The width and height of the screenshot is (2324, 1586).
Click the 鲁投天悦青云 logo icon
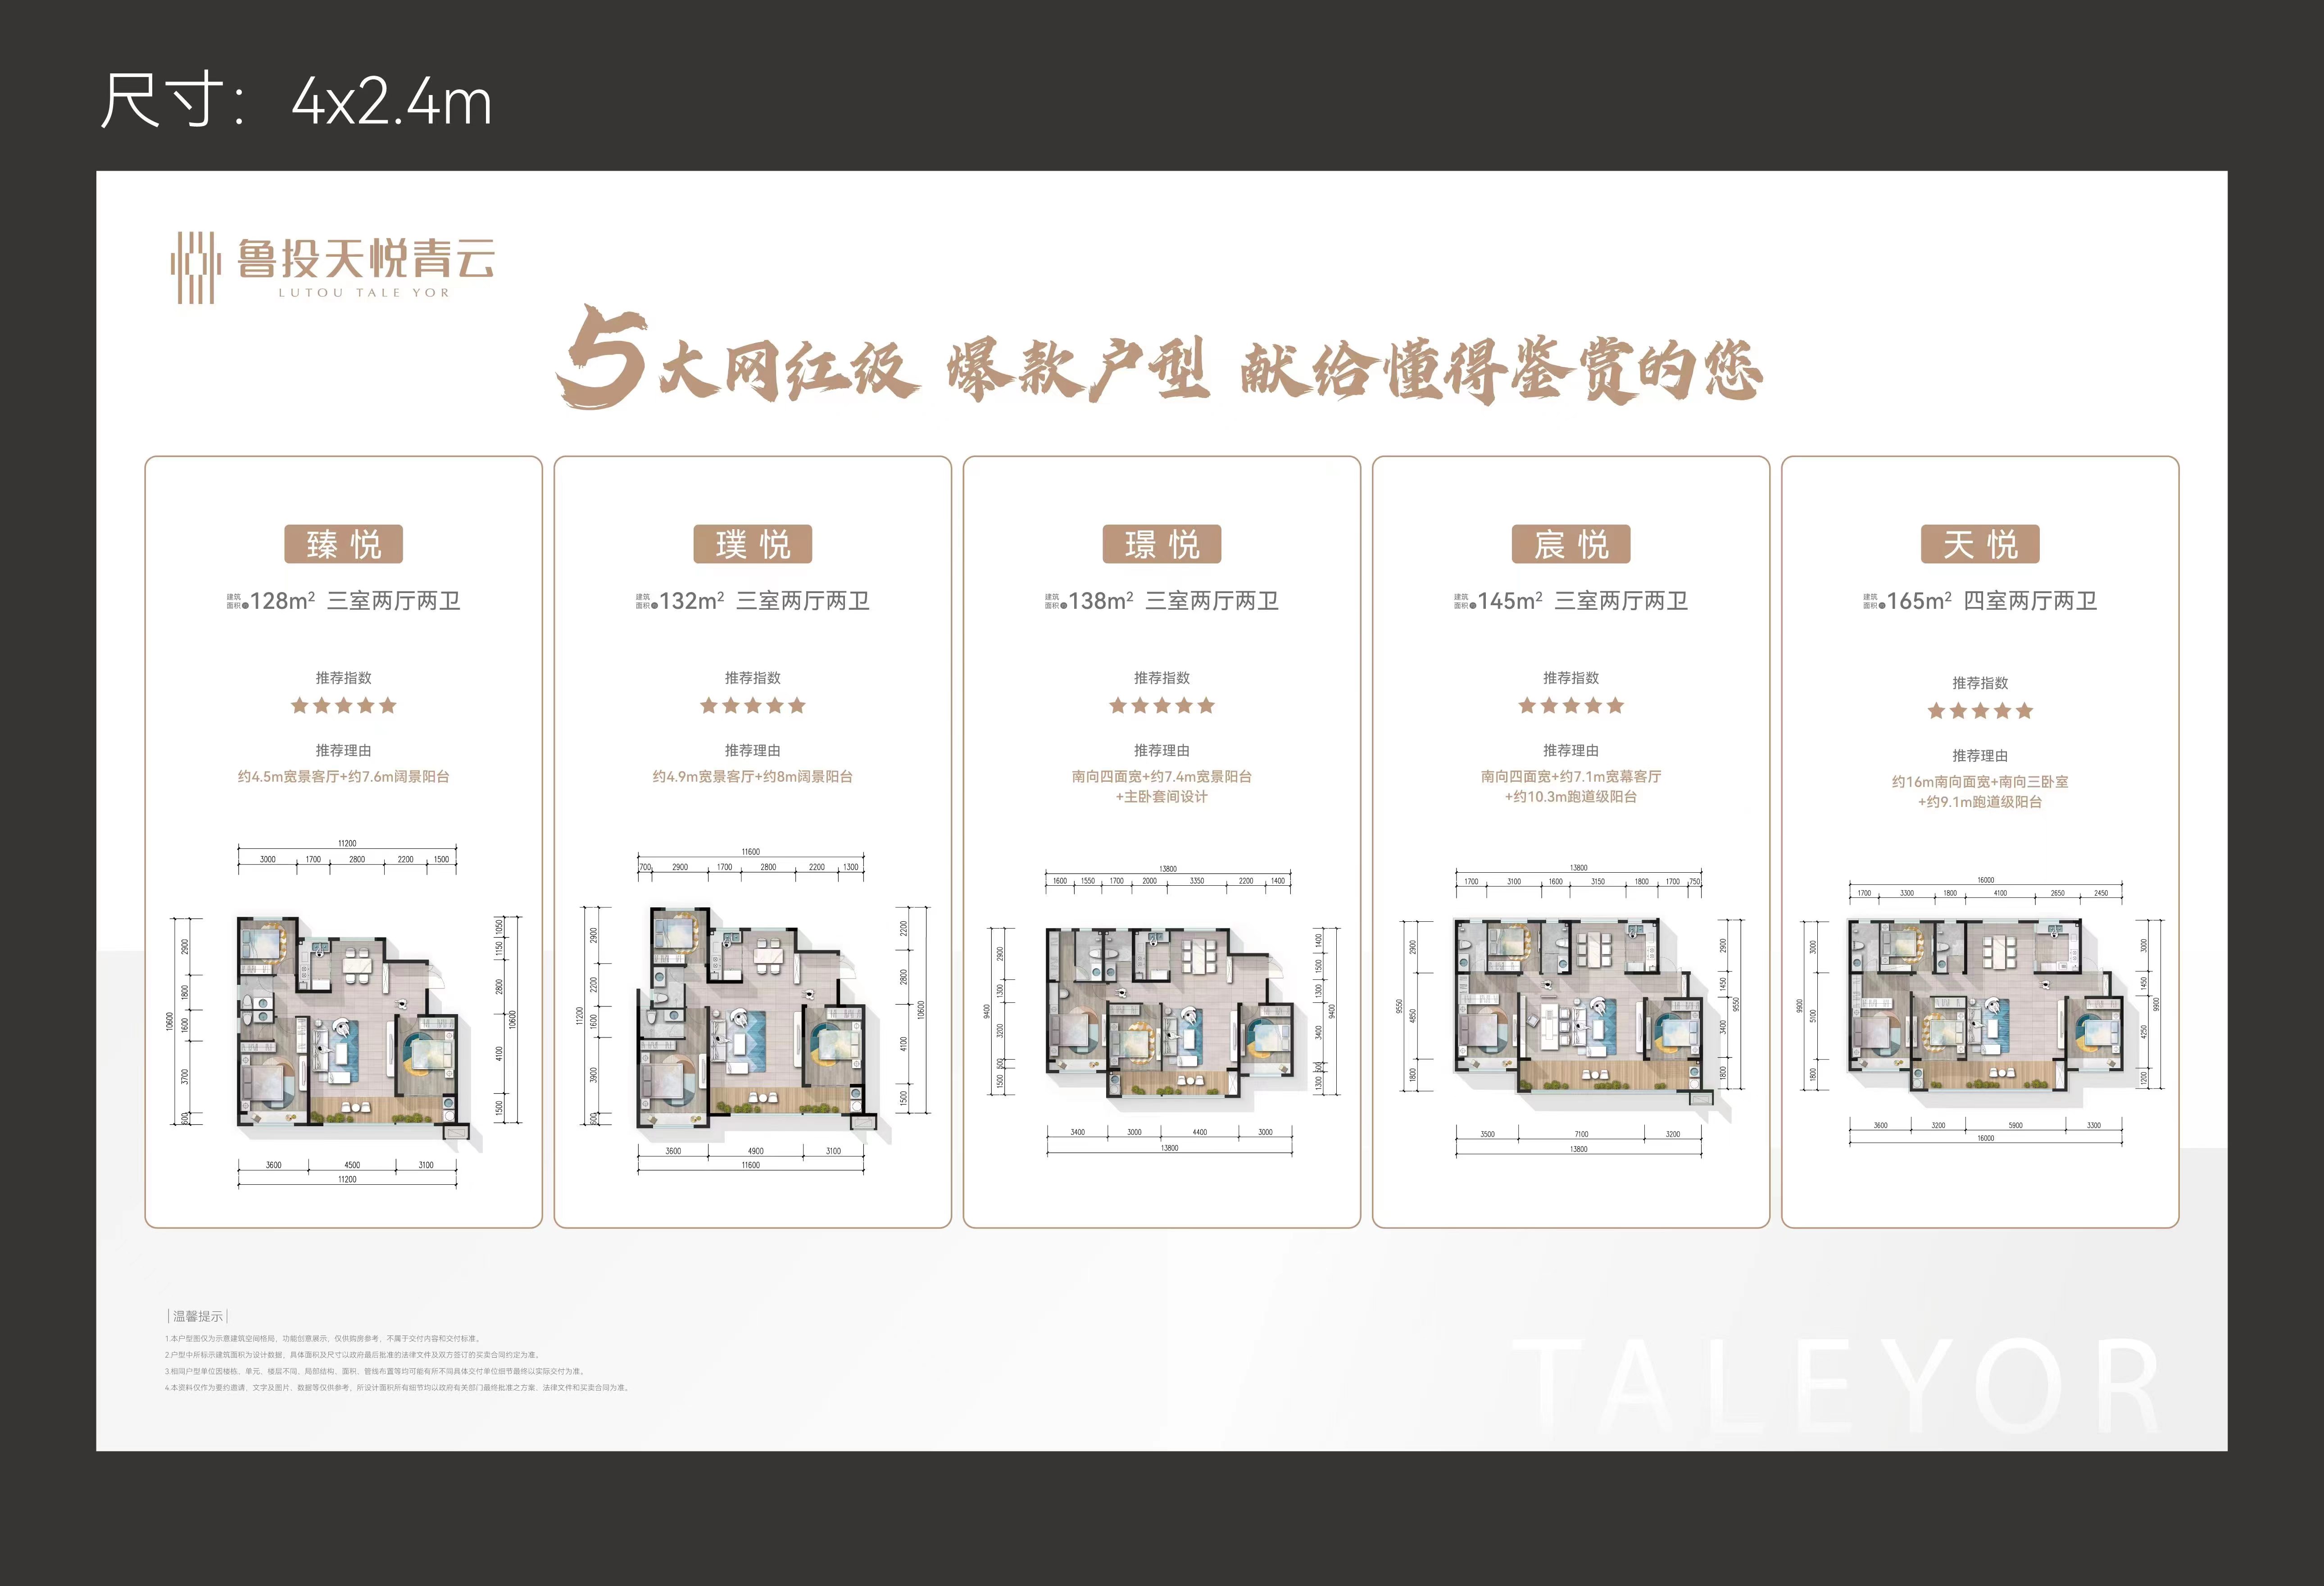[195, 267]
